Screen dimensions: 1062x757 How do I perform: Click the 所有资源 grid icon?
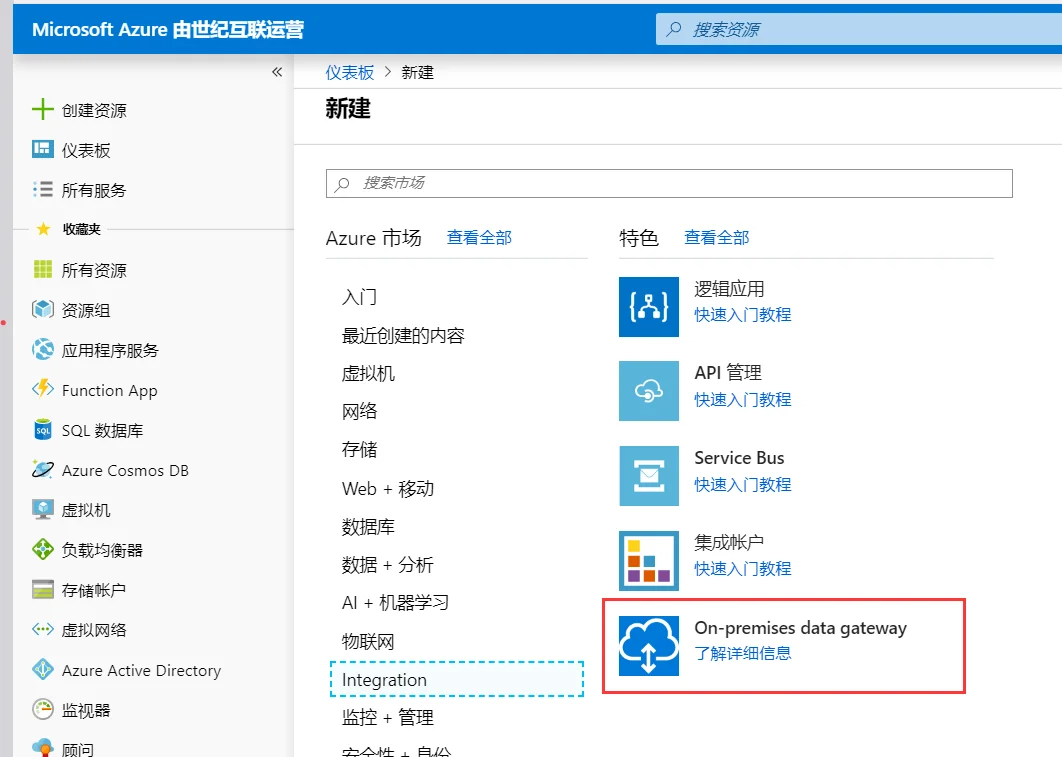pos(43,269)
